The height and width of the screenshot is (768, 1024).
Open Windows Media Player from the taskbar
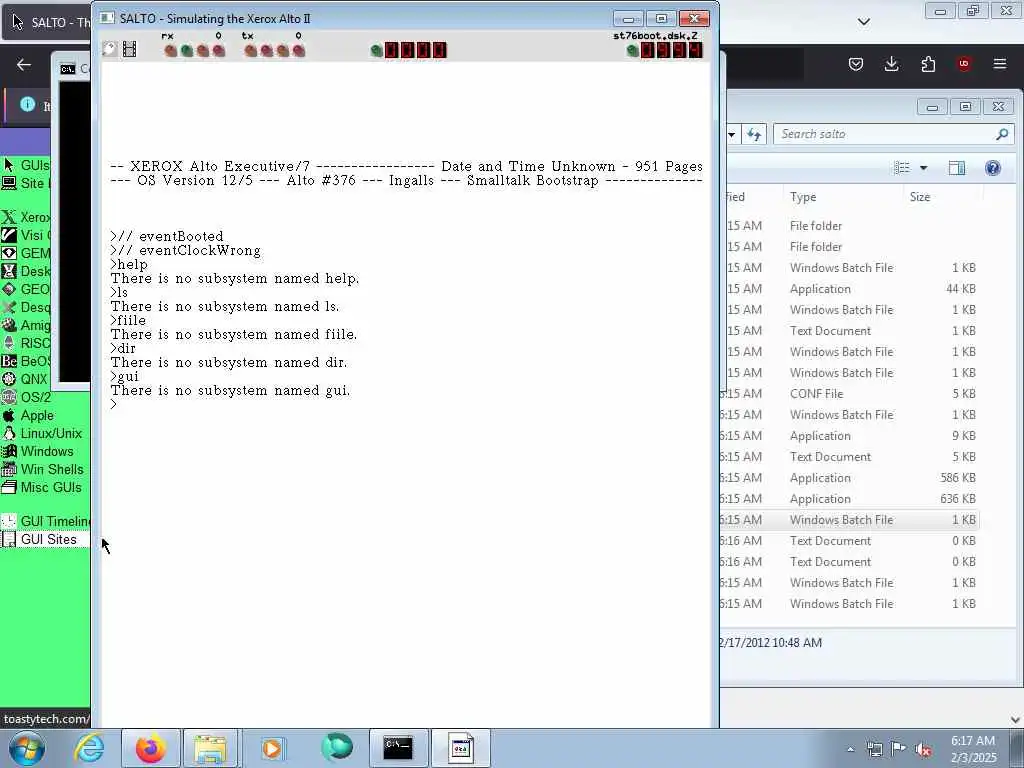272,748
